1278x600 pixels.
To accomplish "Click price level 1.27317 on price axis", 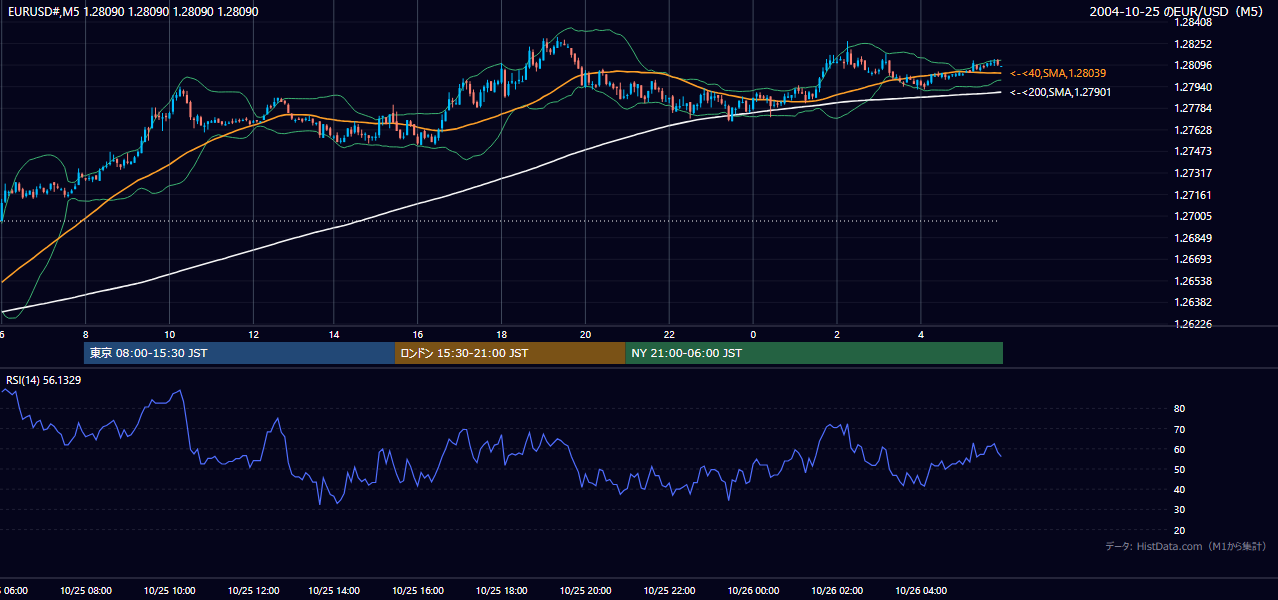I will click(1193, 173).
